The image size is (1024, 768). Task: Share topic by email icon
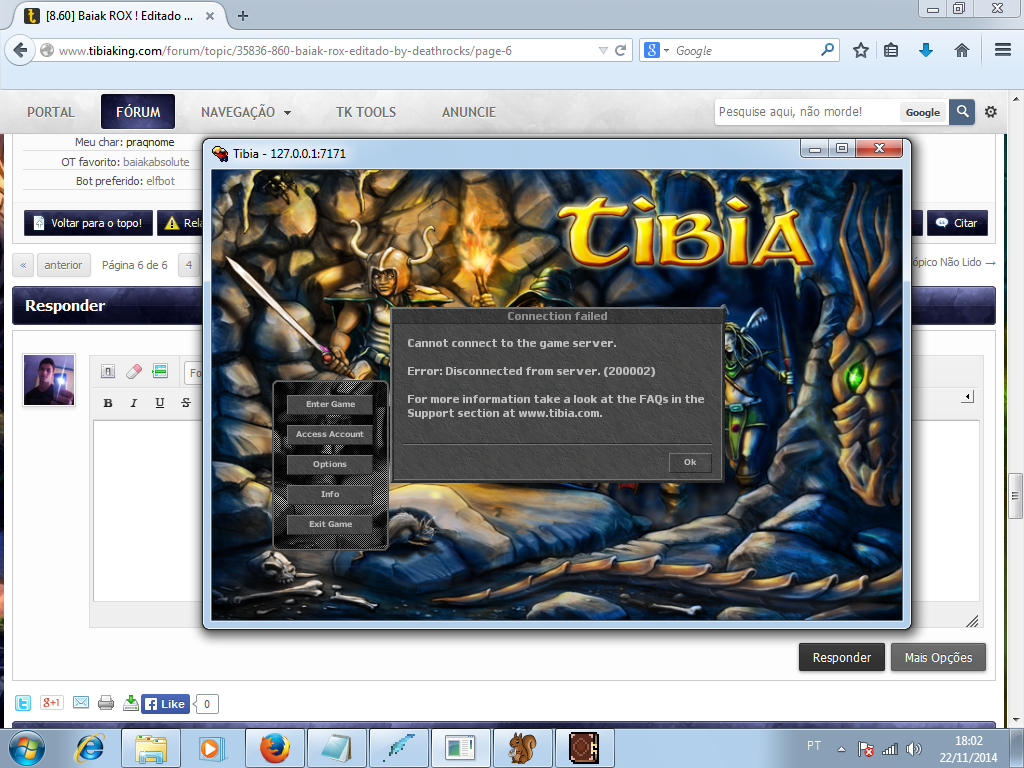(81, 703)
